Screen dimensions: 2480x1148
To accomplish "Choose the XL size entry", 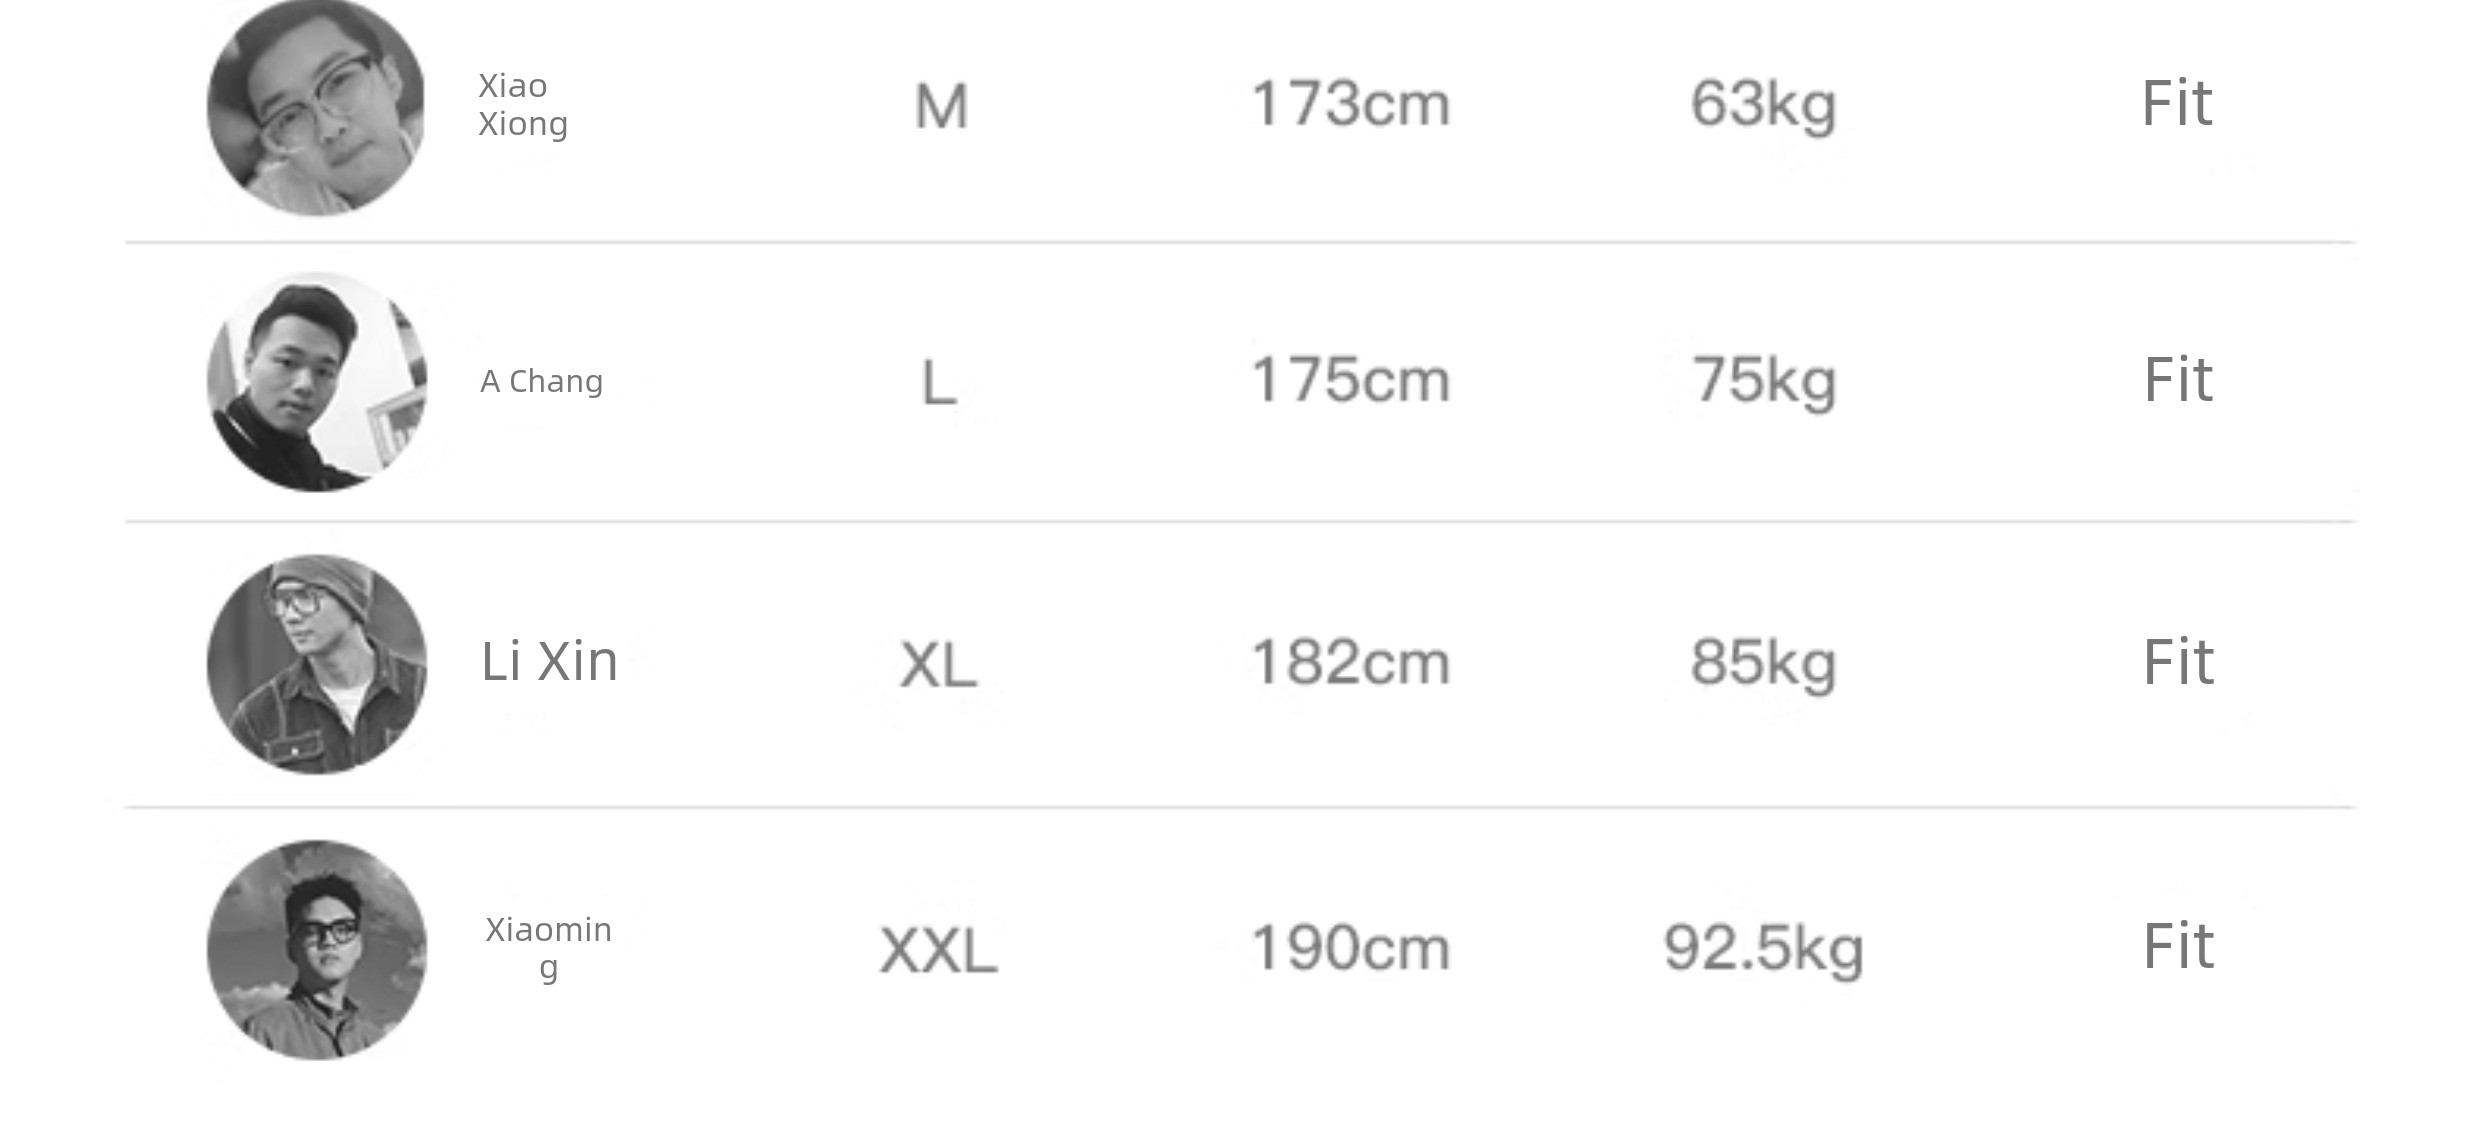I will (x=938, y=666).
